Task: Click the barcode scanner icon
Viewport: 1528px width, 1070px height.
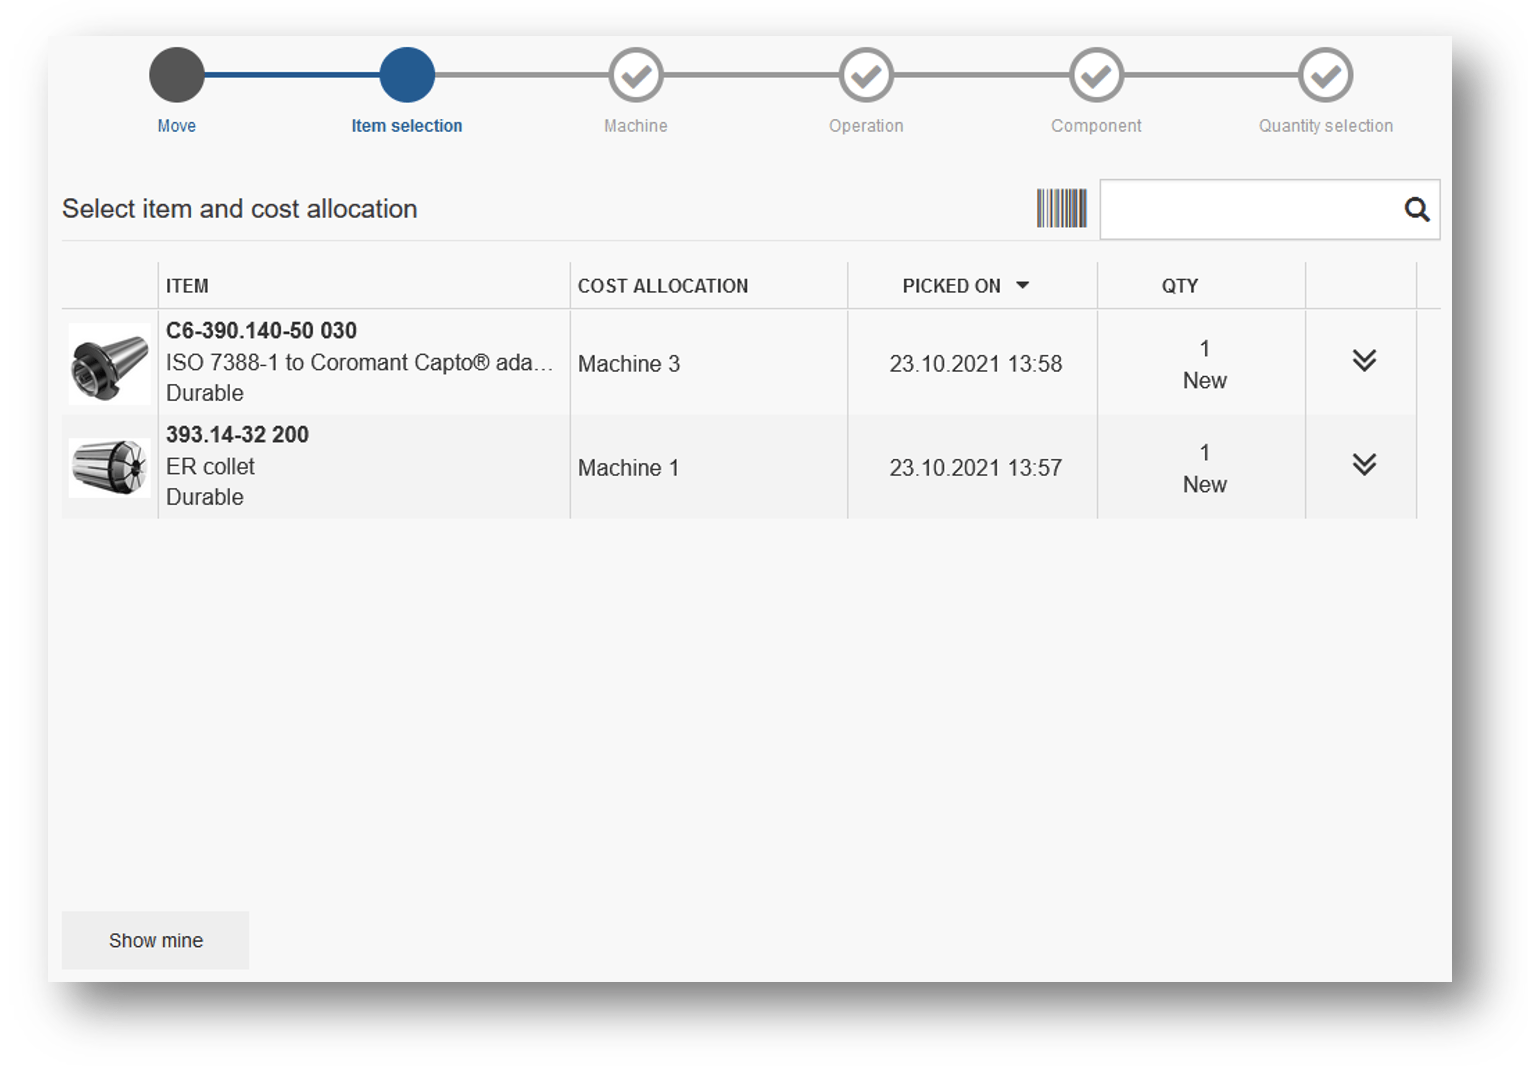Action: tap(1061, 208)
